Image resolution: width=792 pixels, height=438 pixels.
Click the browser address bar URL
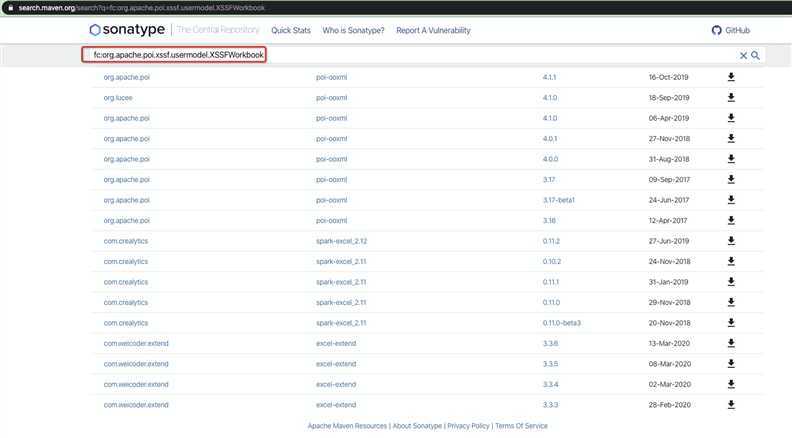(141, 8)
